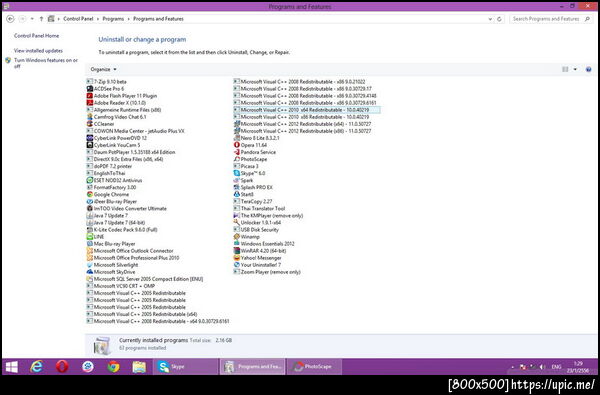Open Internet Explorer from the taskbar

[x=36, y=367]
